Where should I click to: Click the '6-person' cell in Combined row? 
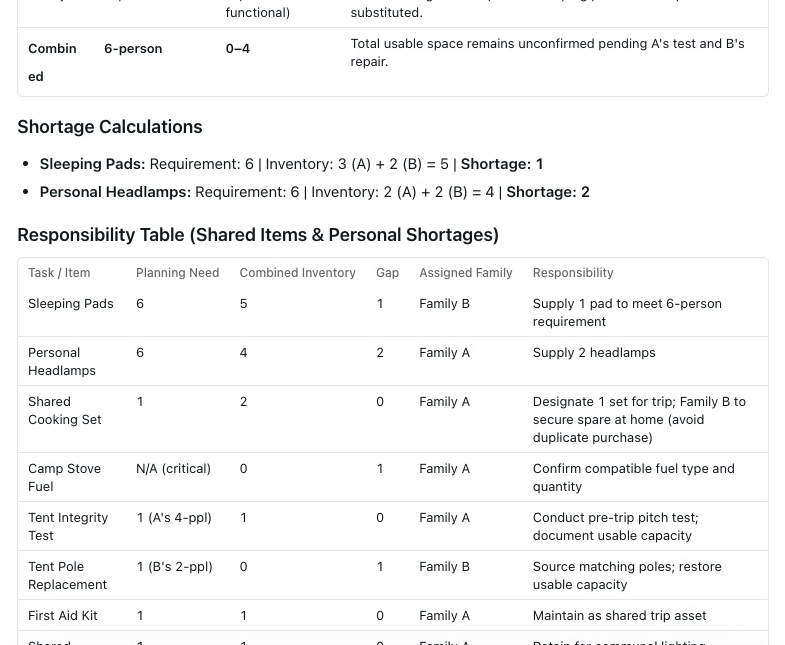point(133,49)
